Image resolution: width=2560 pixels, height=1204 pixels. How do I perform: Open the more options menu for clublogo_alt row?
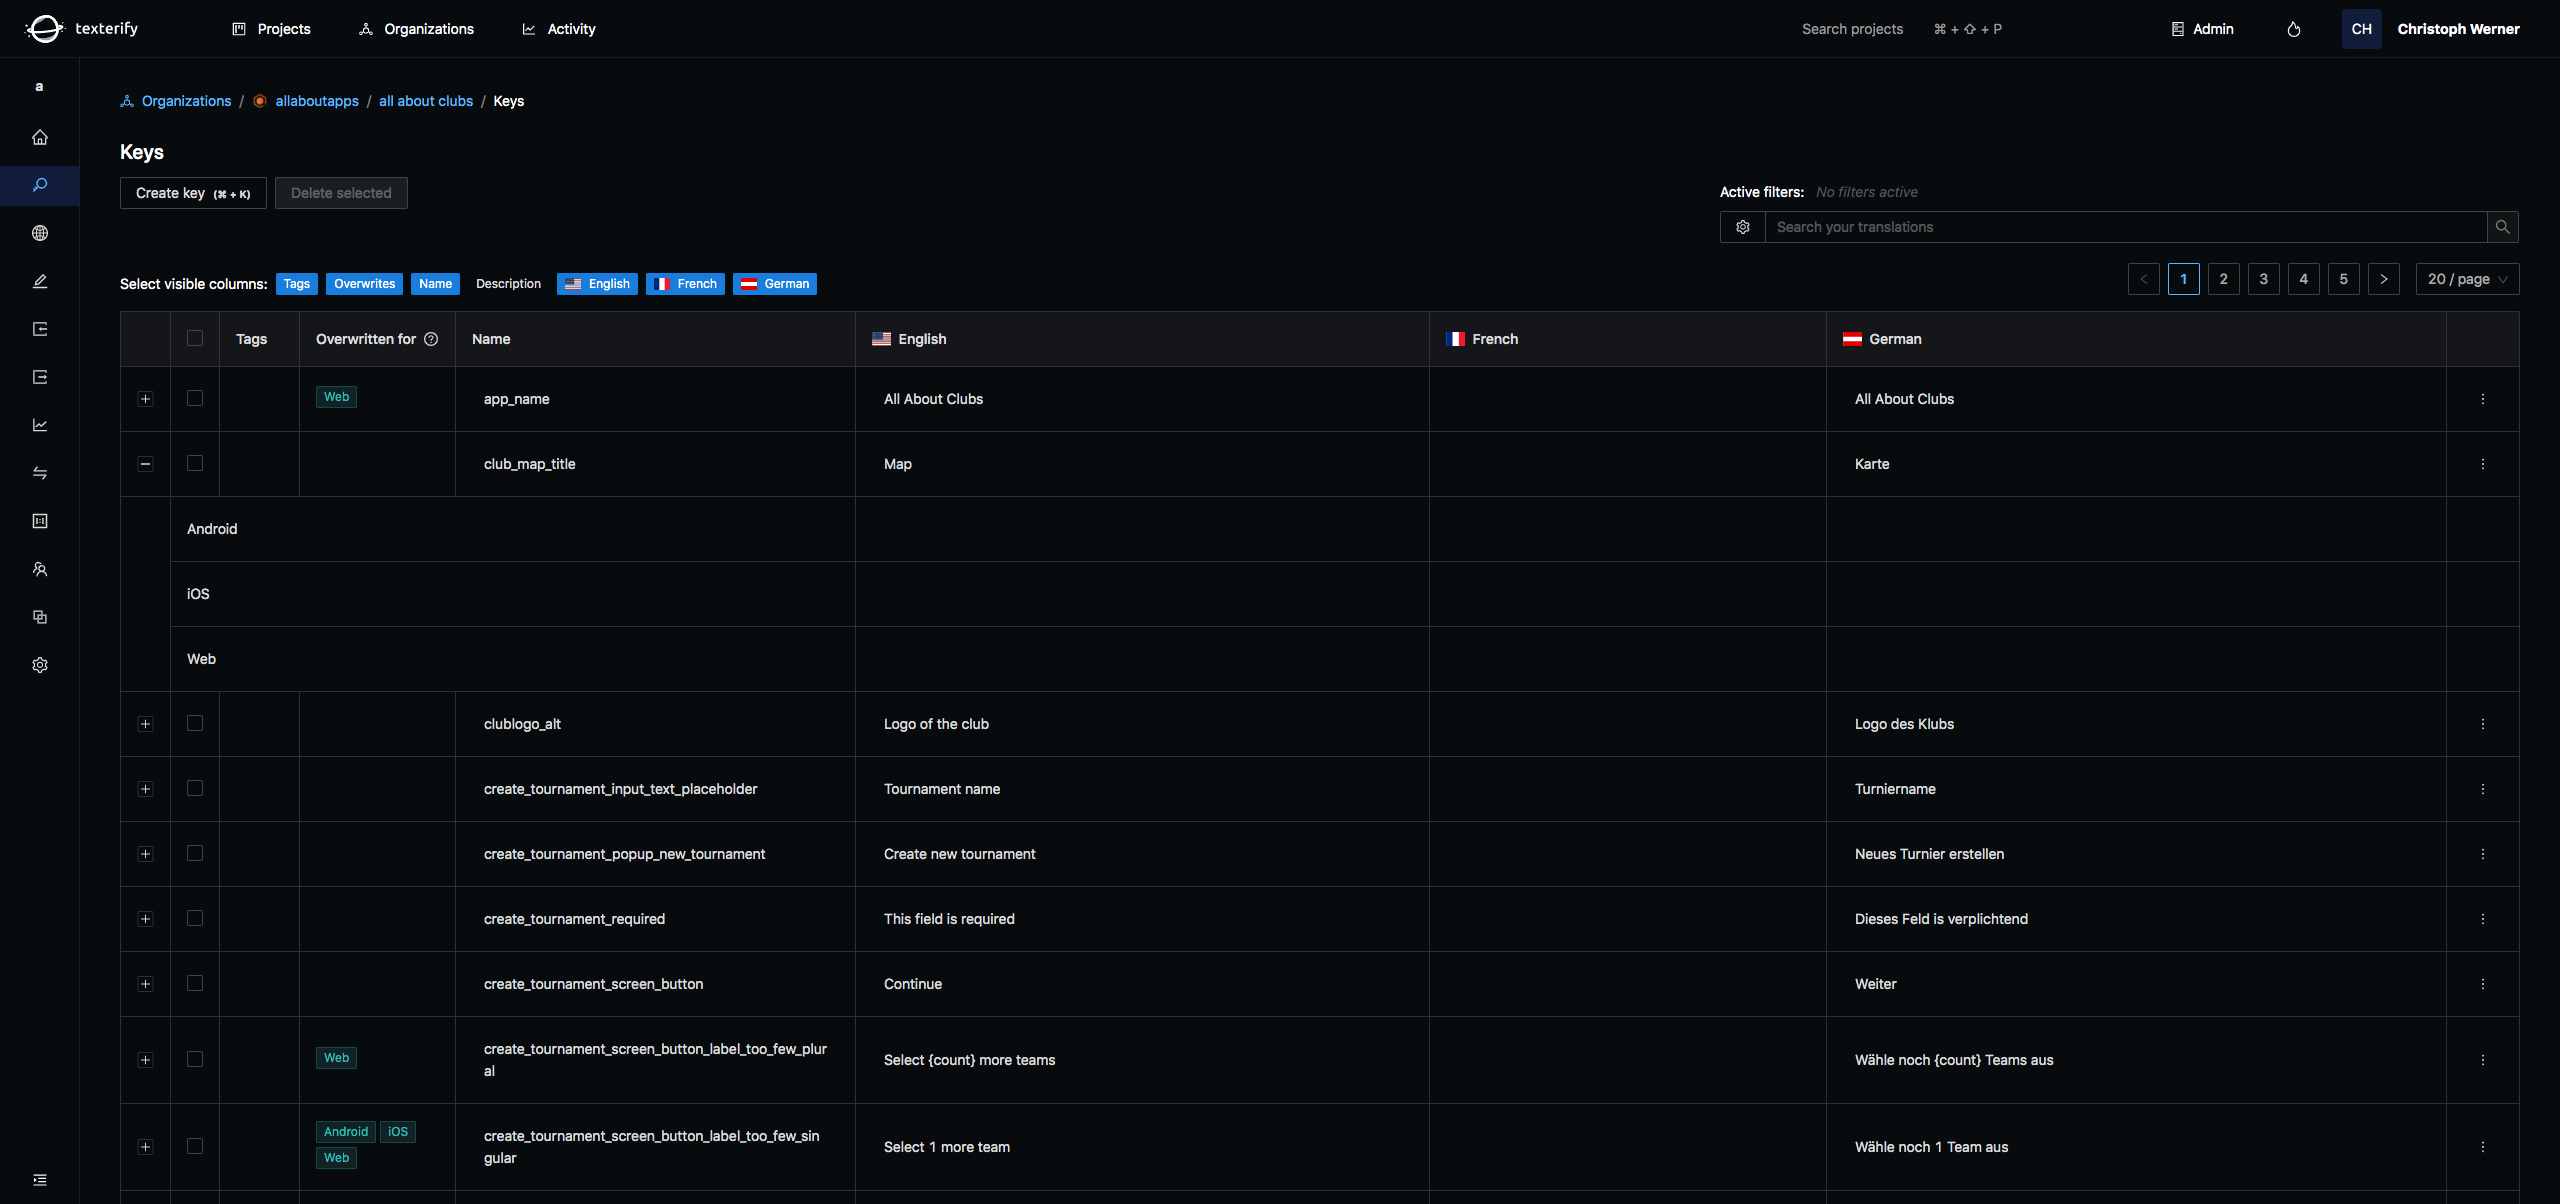click(x=2483, y=724)
